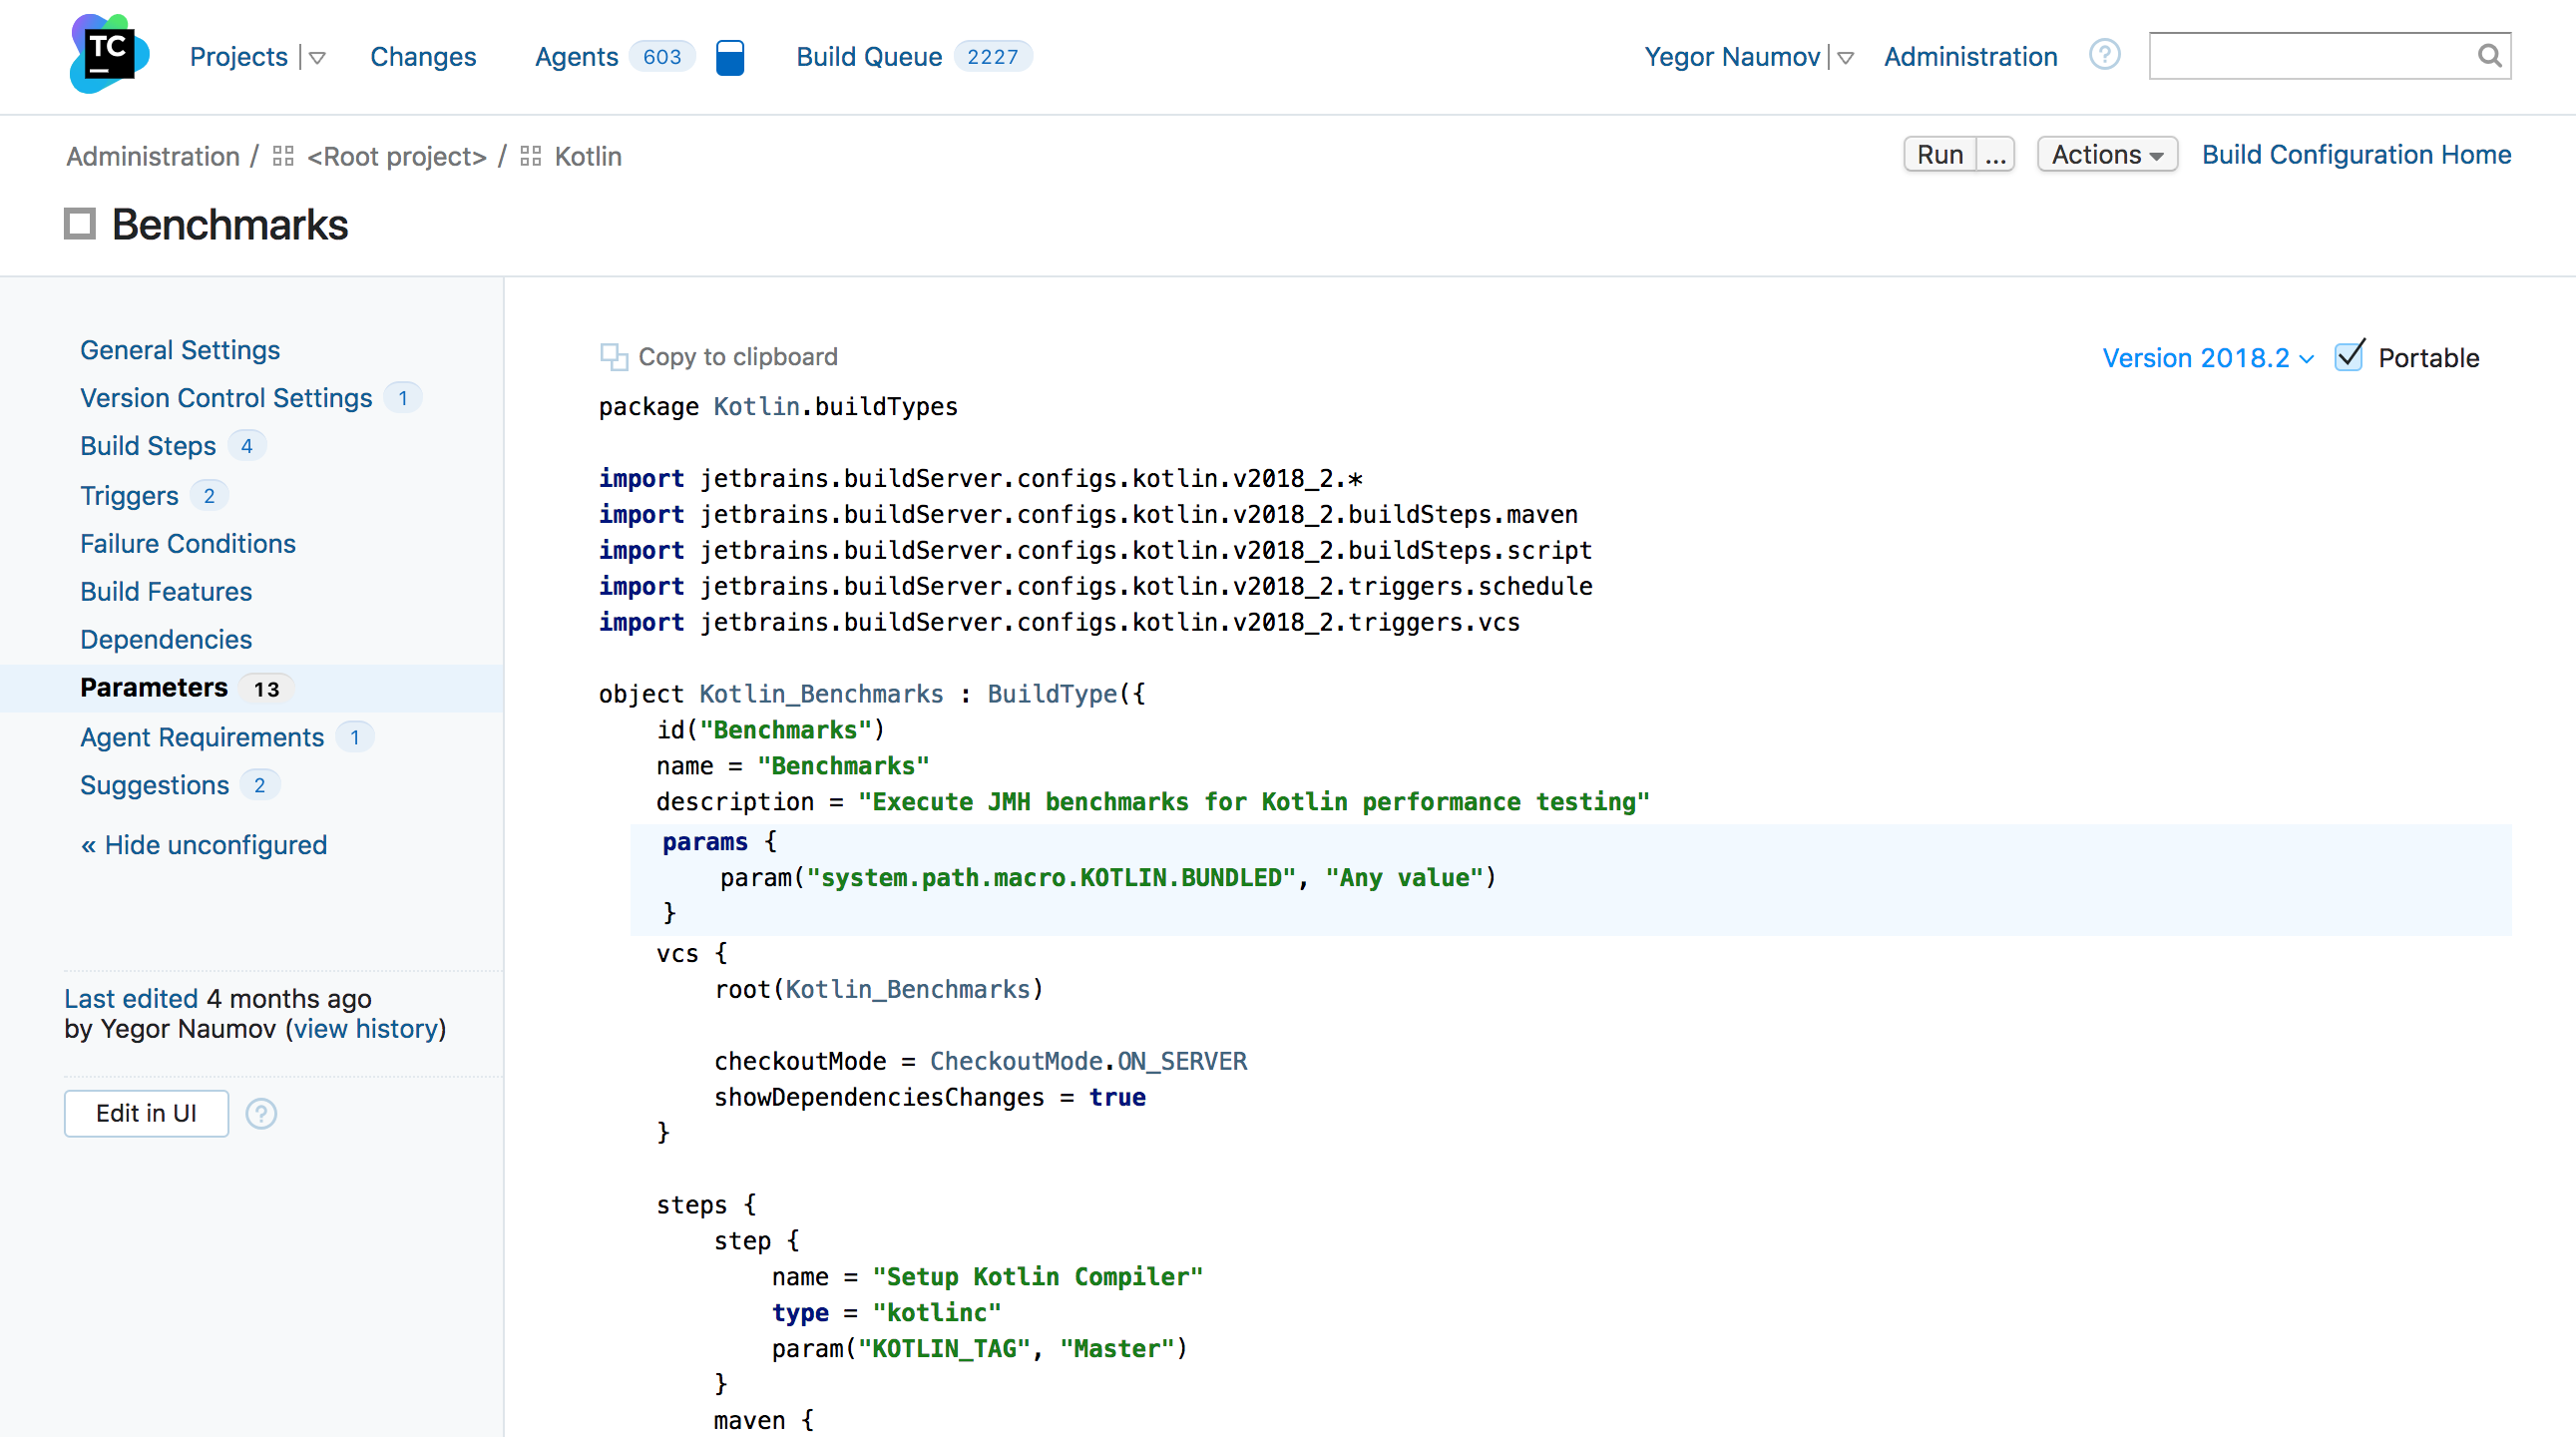This screenshot has width=2576, height=1437.
Task: Click the Agents icon with badge 603
Action: [x=611, y=57]
